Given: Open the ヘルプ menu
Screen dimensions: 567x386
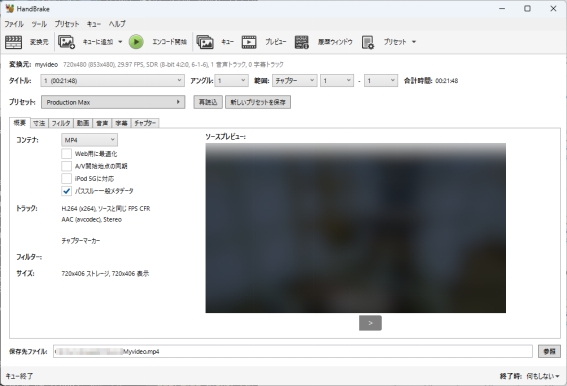Looking at the screenshot, I should coord(117,24).
